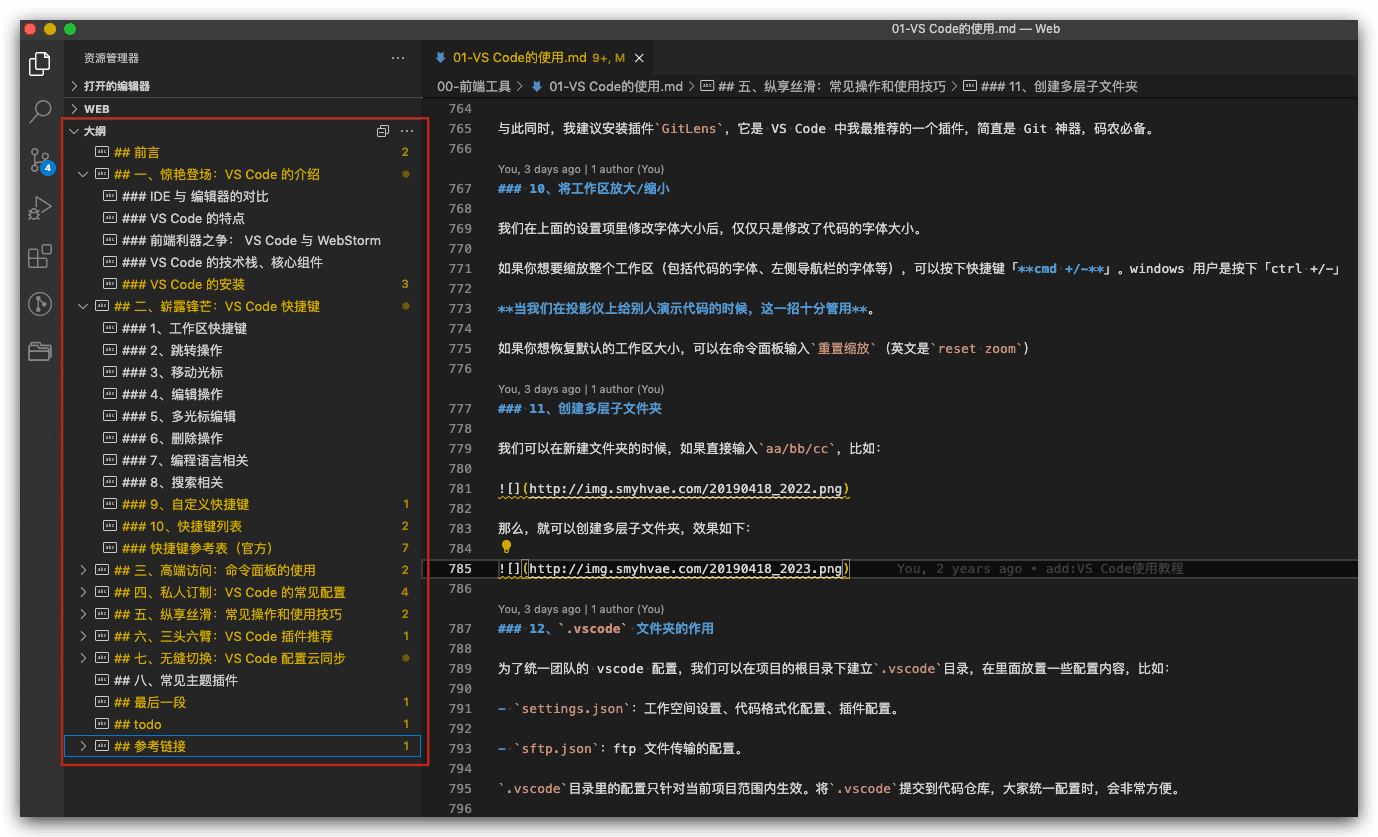This screenshot has height=837, width=1378.
Task: Switch to 01-VS Code的使用.md editor tab
Action: 538,58
